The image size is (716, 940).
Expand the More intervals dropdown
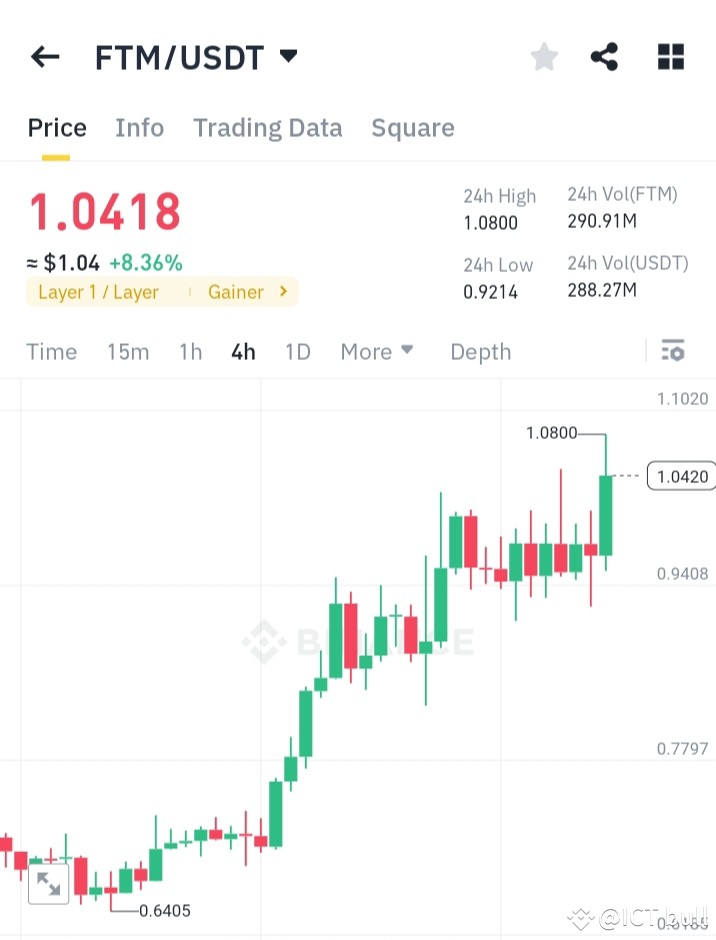[x=377, y=351]
